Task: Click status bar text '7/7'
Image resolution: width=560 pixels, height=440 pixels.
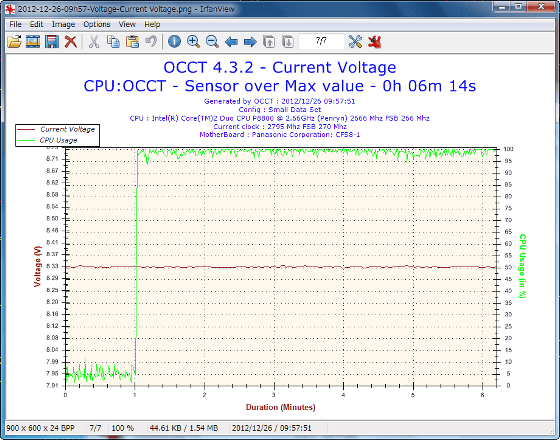Action: pos(95,428)
